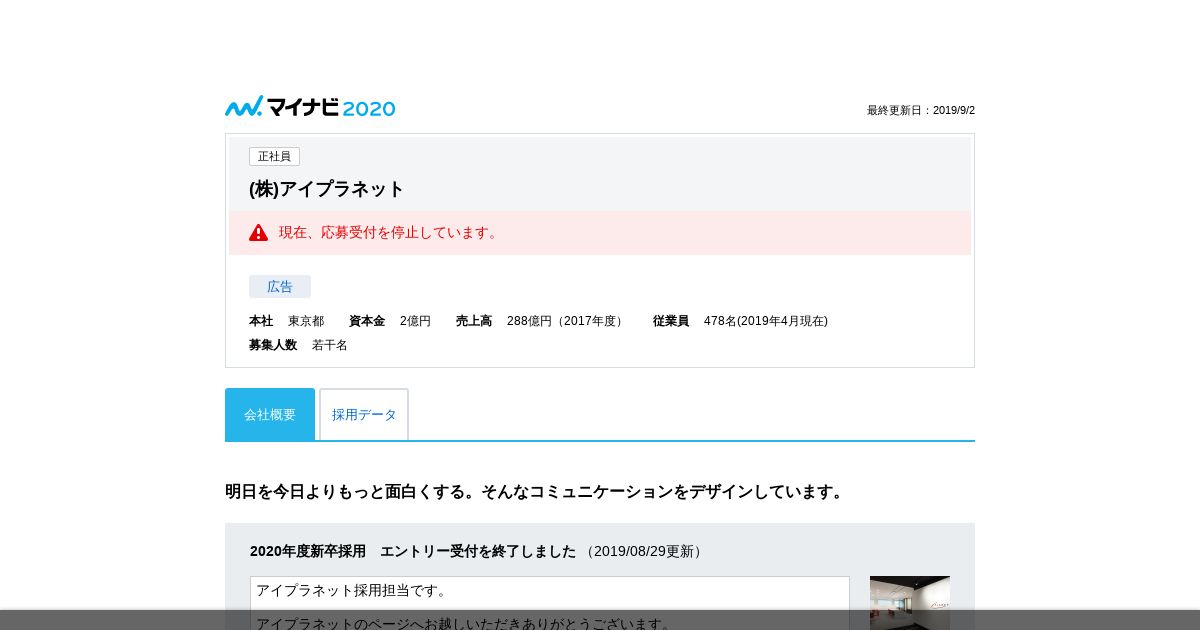Click the マイナビ2020 logo

coord(310,107)
